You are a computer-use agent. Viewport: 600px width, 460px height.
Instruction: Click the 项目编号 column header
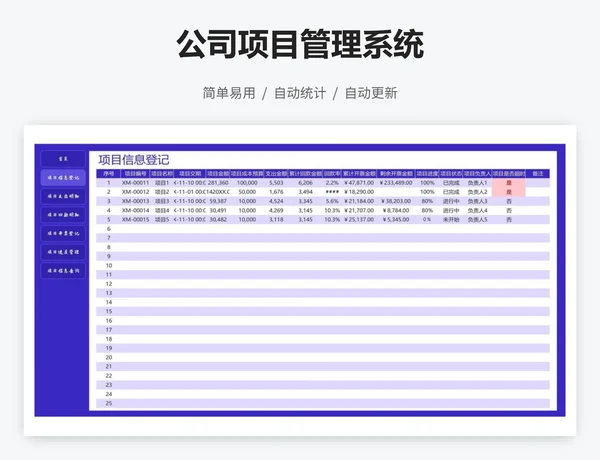point(135,174)
